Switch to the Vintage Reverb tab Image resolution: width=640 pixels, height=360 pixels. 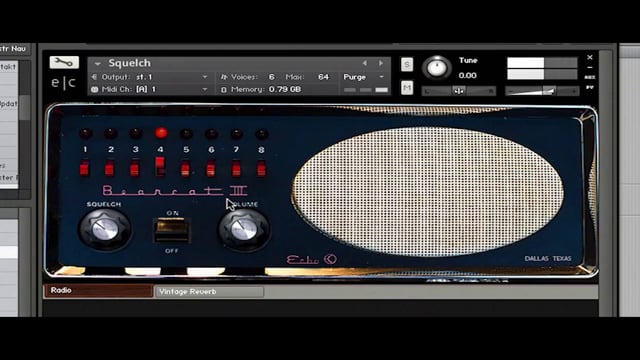coord(209,291)
